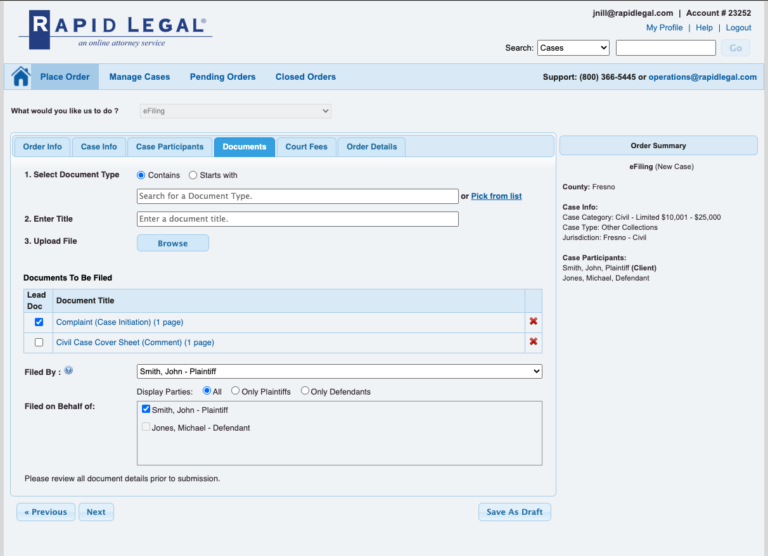The image size is (768, 556).
Task: Click Save As Draft button
Action: pos(514,512)
